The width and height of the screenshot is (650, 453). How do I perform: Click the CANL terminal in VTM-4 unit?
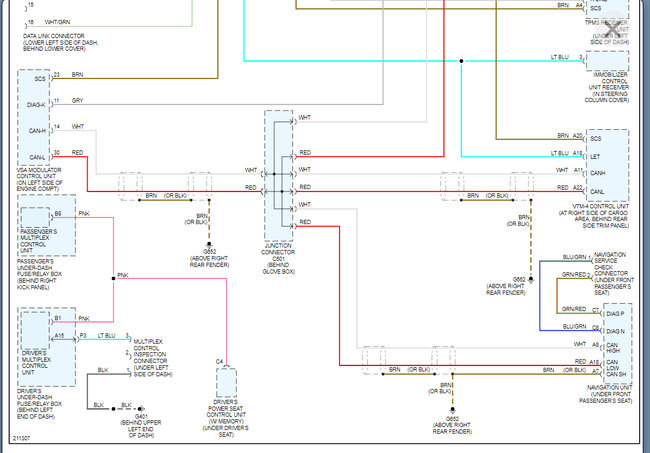point(597,192)
